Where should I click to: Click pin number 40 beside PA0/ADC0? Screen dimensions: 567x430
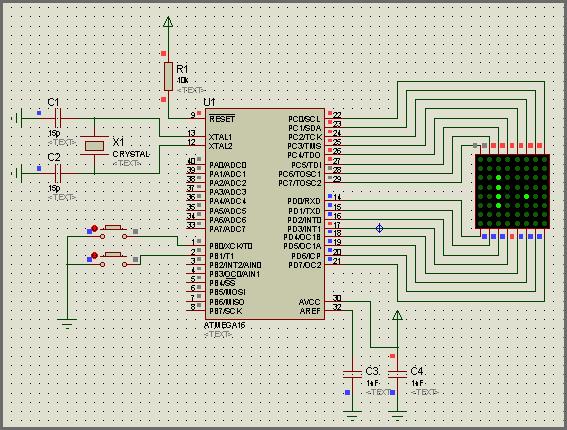(x=191, y=161)
